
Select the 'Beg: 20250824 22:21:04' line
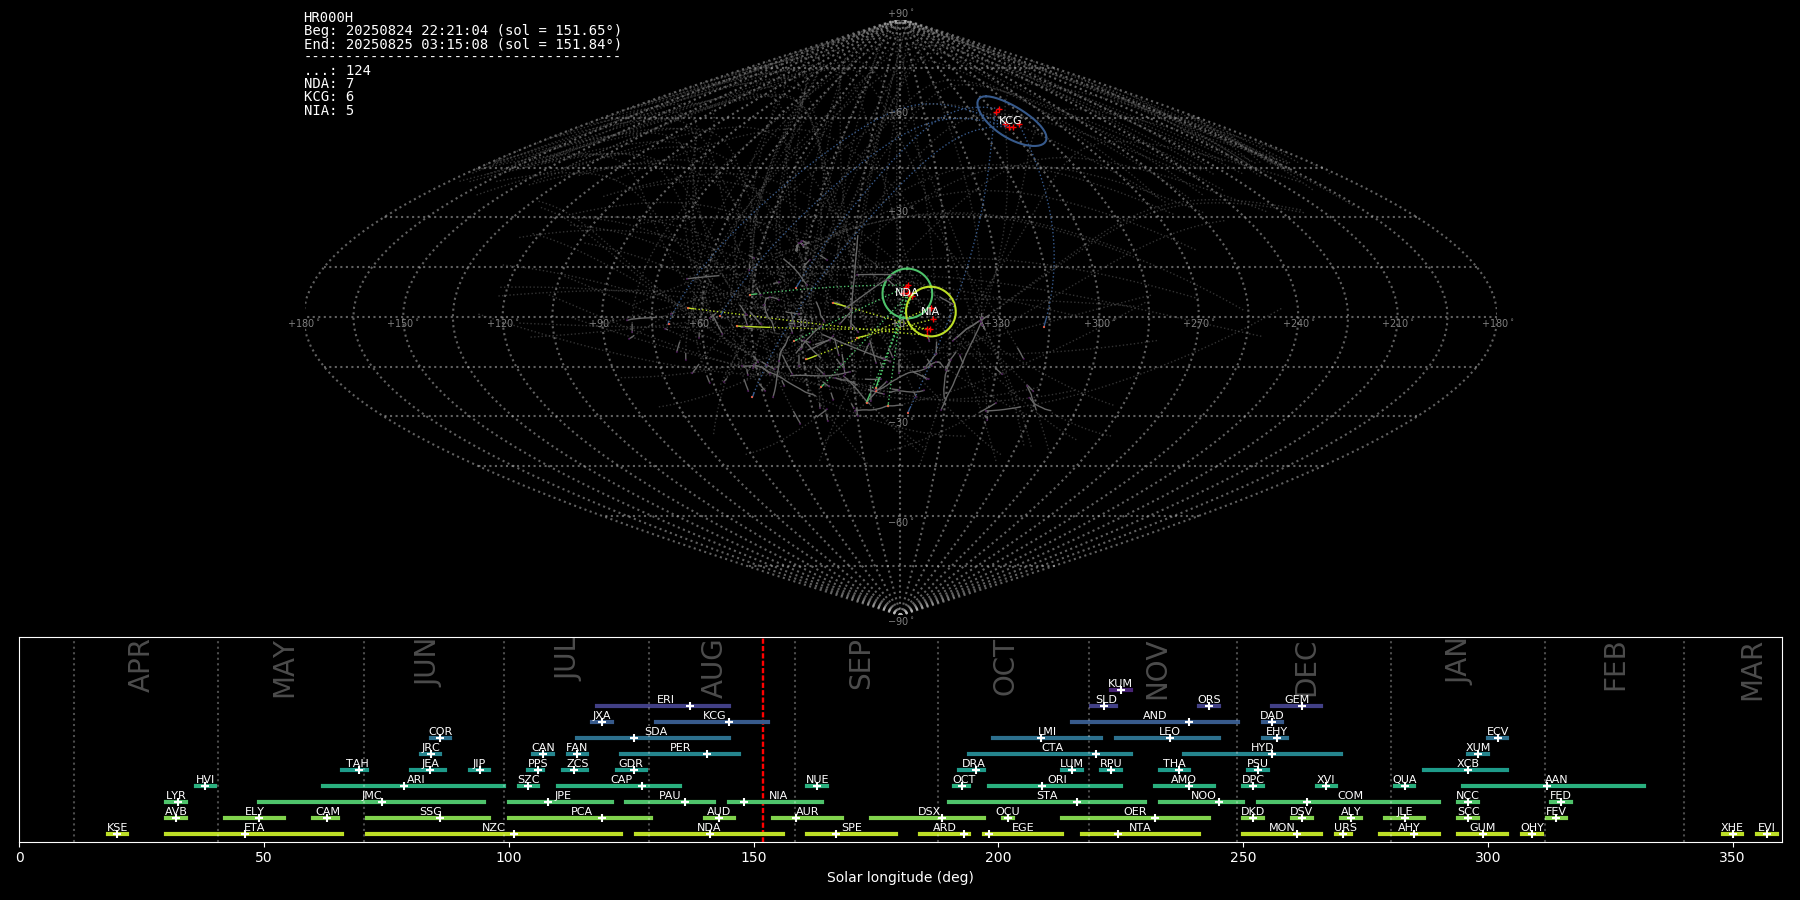pyautogui.click(x=463, y=31)
